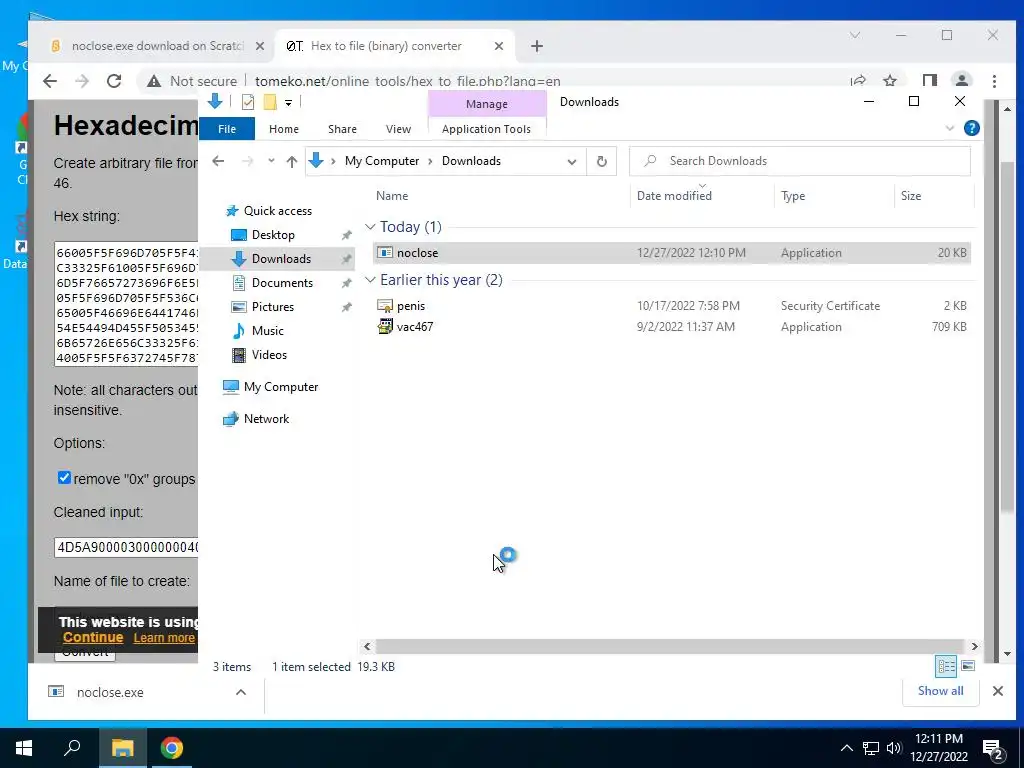Switch to large icons view in status bar

pyautogui.click(x=968, y=666)
